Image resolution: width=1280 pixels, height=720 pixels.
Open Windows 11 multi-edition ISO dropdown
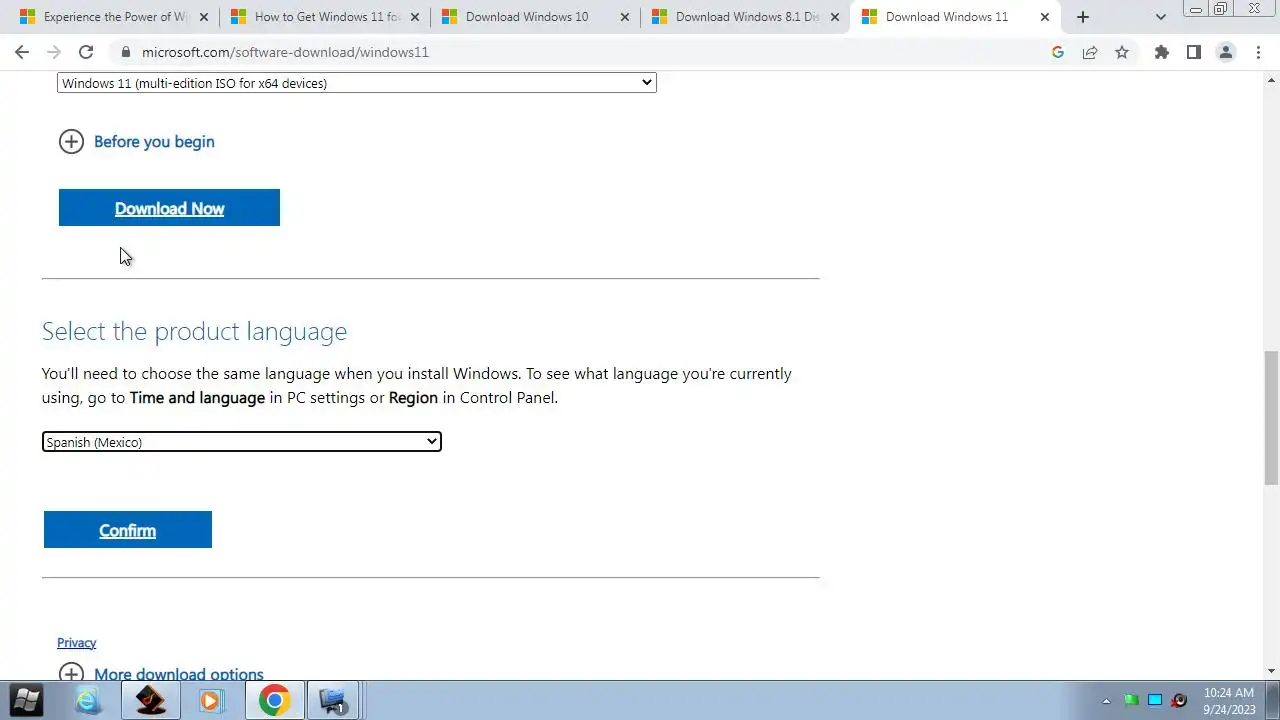click(357, 83)
